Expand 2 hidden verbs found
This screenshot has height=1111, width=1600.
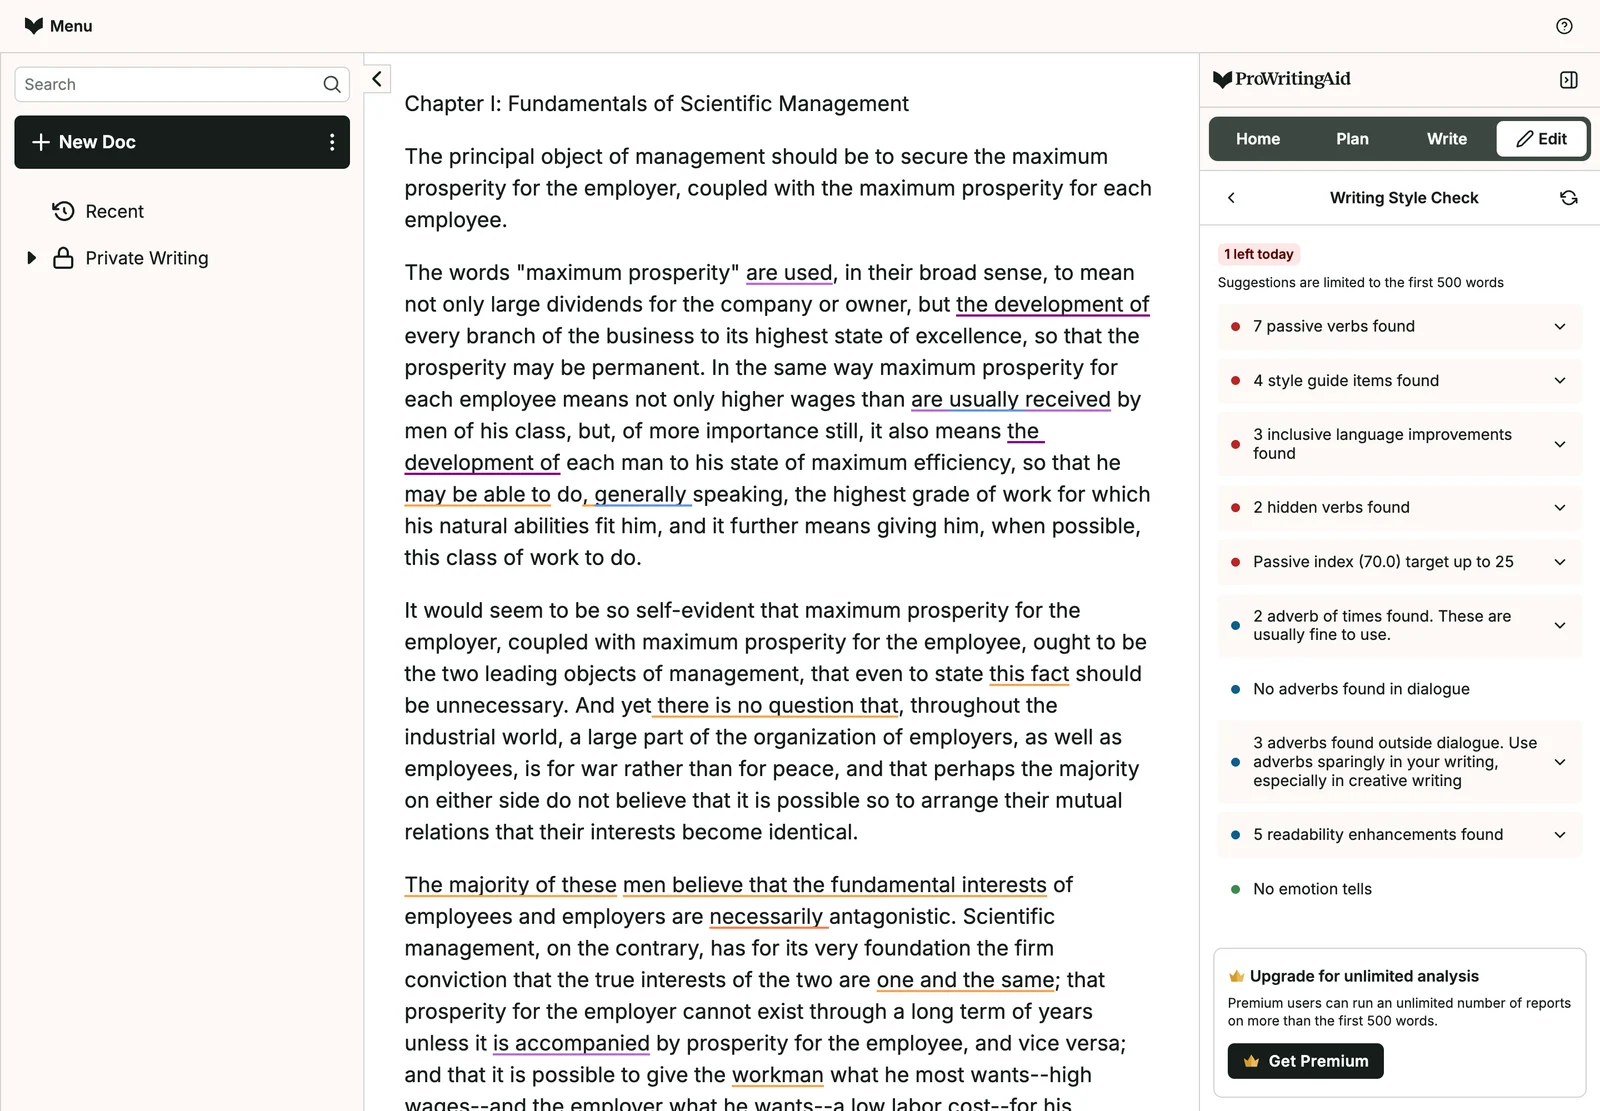click(1399, 508)
